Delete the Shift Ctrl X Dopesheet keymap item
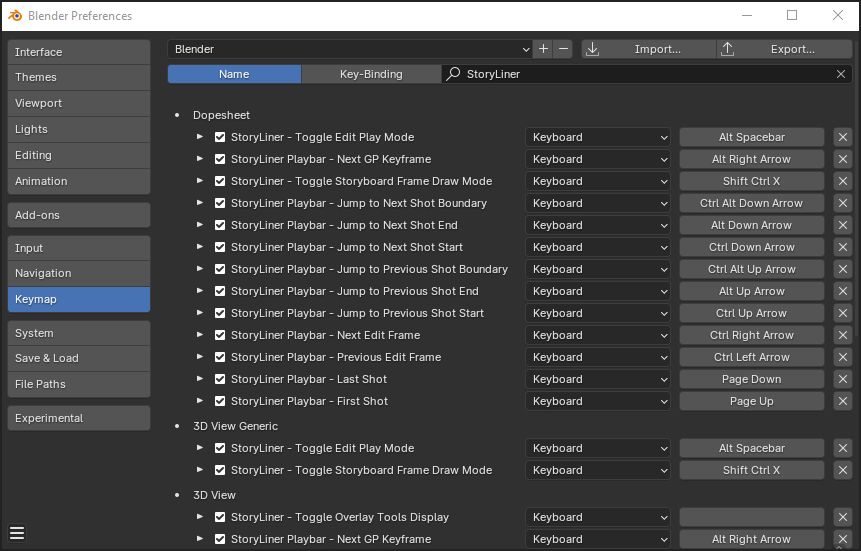 click(x=842, y=181)
